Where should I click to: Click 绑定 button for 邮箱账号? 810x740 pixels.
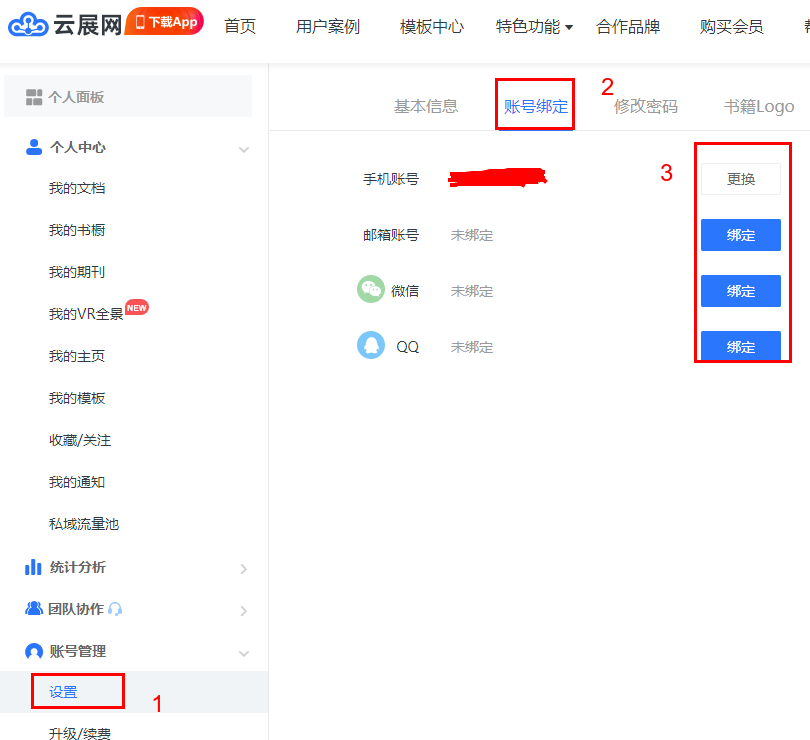click(x=740, y=235)
